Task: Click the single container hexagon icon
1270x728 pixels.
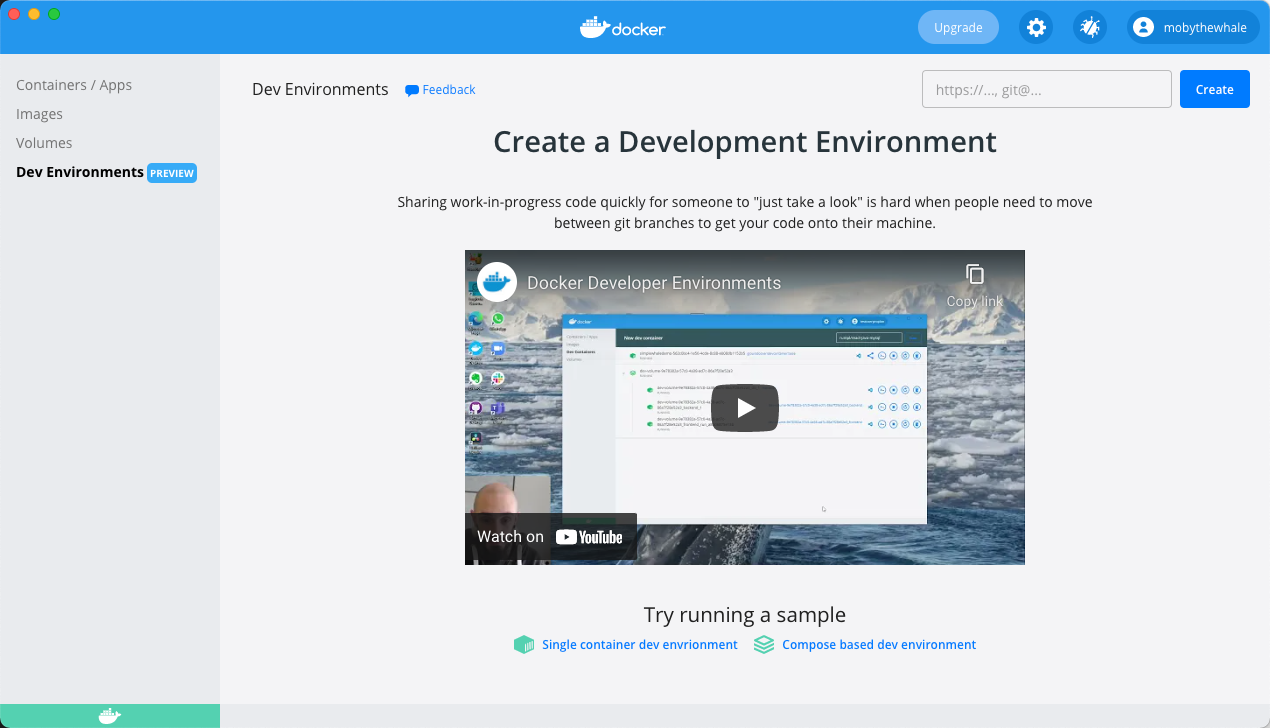Action: pos(524,644)
